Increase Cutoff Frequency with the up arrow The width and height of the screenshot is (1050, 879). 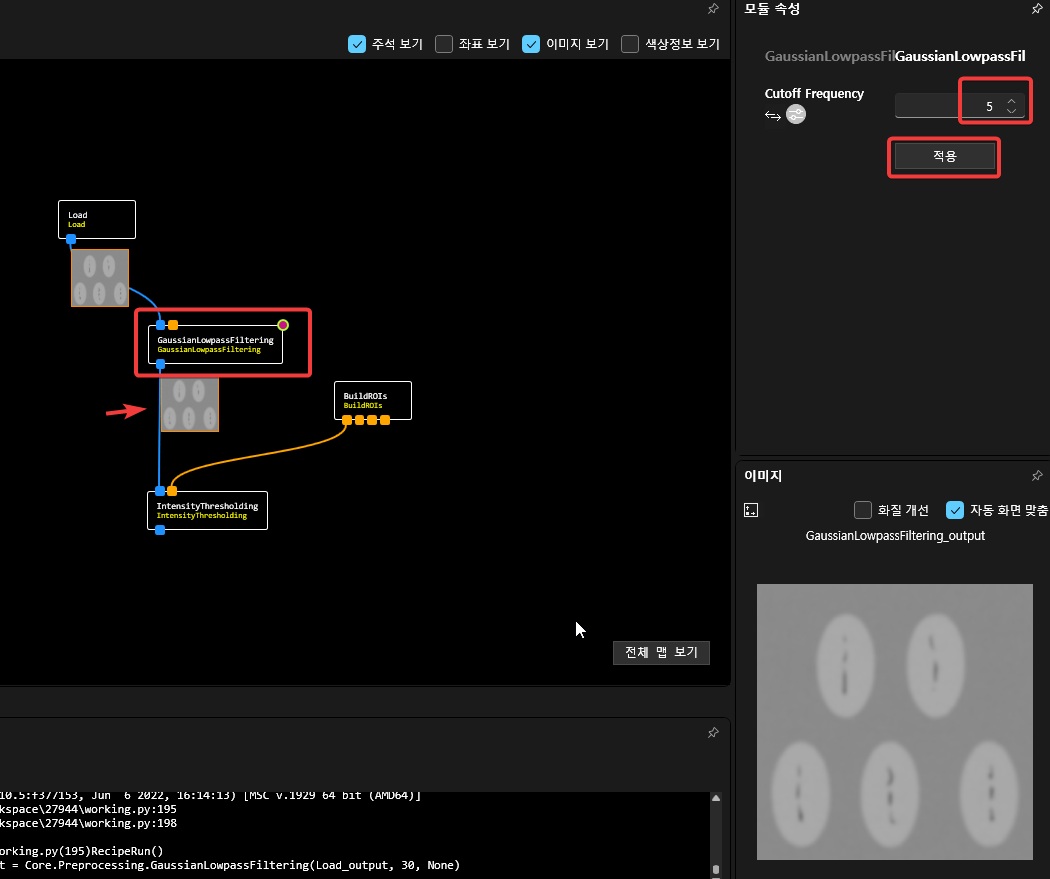tap(1012, 100)
